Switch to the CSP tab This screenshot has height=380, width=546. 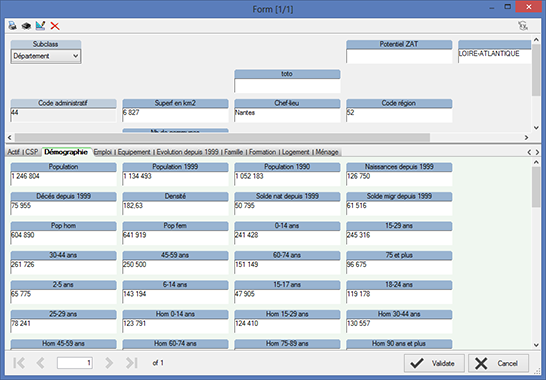(x=32, y=152)
